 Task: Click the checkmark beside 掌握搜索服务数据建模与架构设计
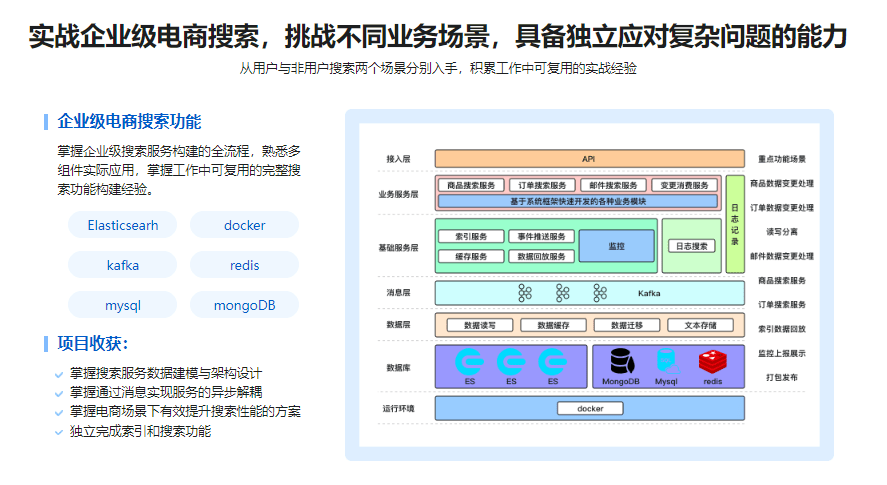59,375
